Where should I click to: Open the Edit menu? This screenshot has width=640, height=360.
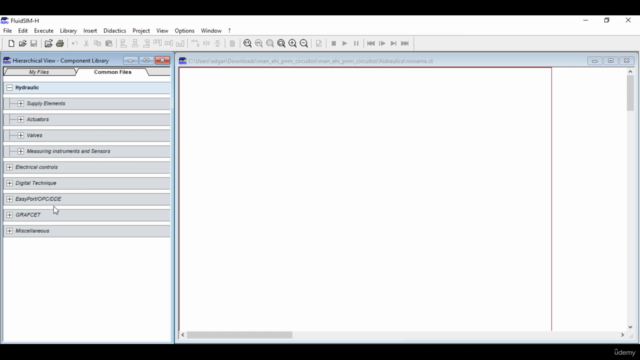pyautogui.click(x=22, y=31)
